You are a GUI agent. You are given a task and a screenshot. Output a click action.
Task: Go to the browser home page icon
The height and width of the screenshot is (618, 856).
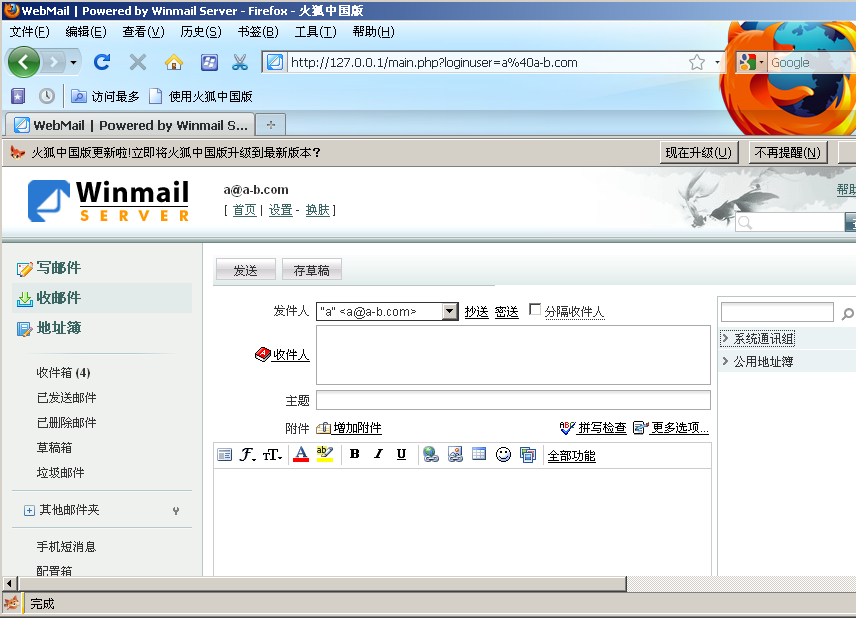(x=174, y=62)
